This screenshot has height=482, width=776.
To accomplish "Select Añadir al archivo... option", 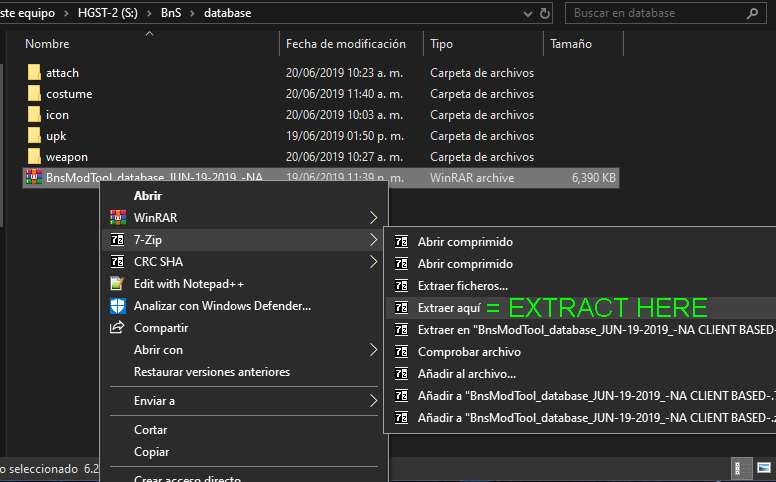I will click(467, 374).
